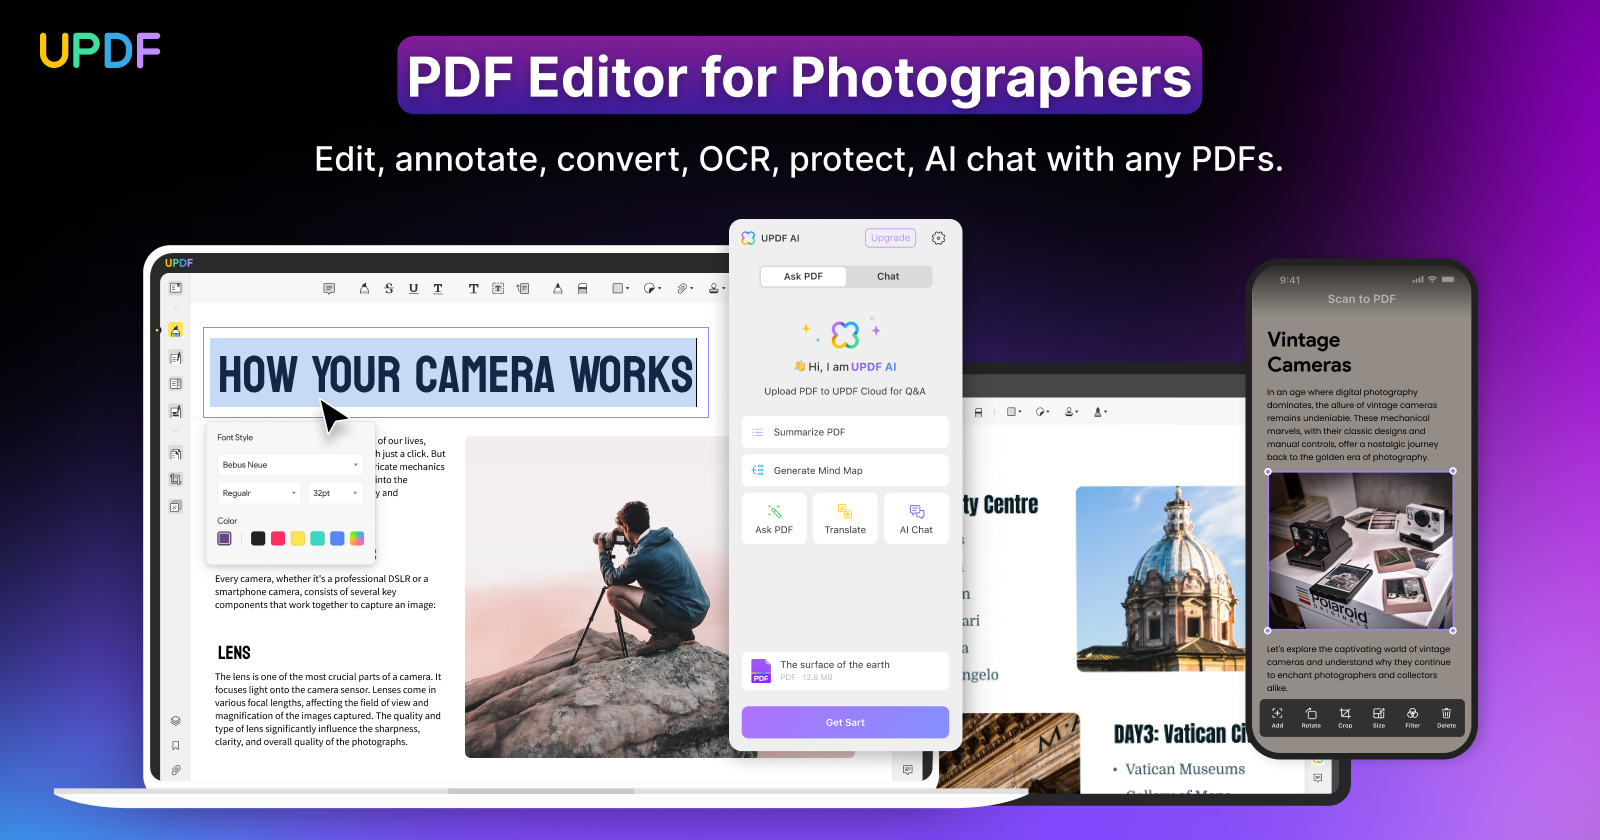Open the fill and sign sidebar icon
Image resolution: width=1600 pixels, height=840 pixels.
pos(176,411)
